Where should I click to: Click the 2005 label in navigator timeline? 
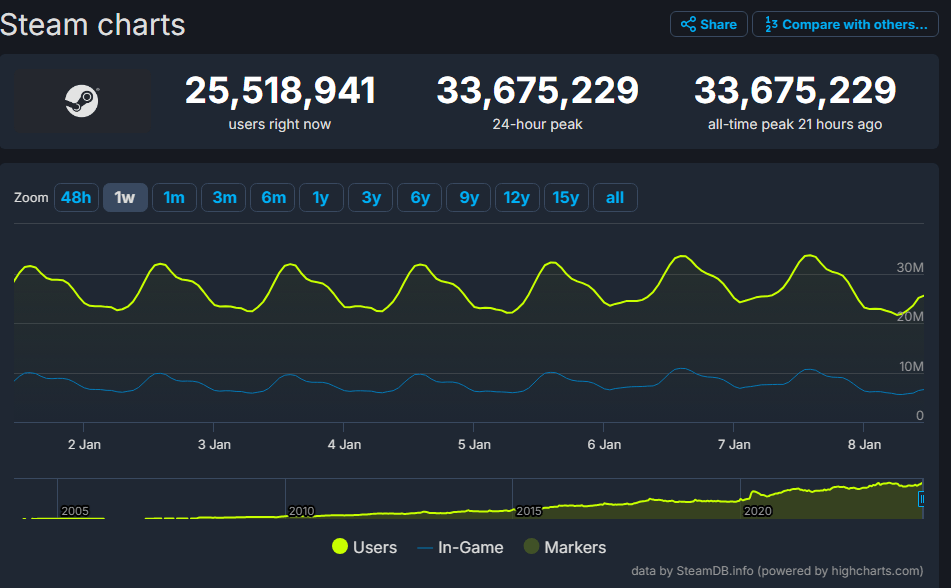[75, 511]
